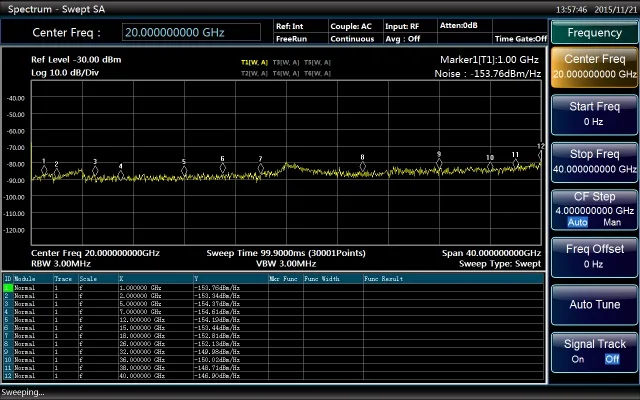Open the Frequency menu header

pyautogui.click(x=594, y=33)
